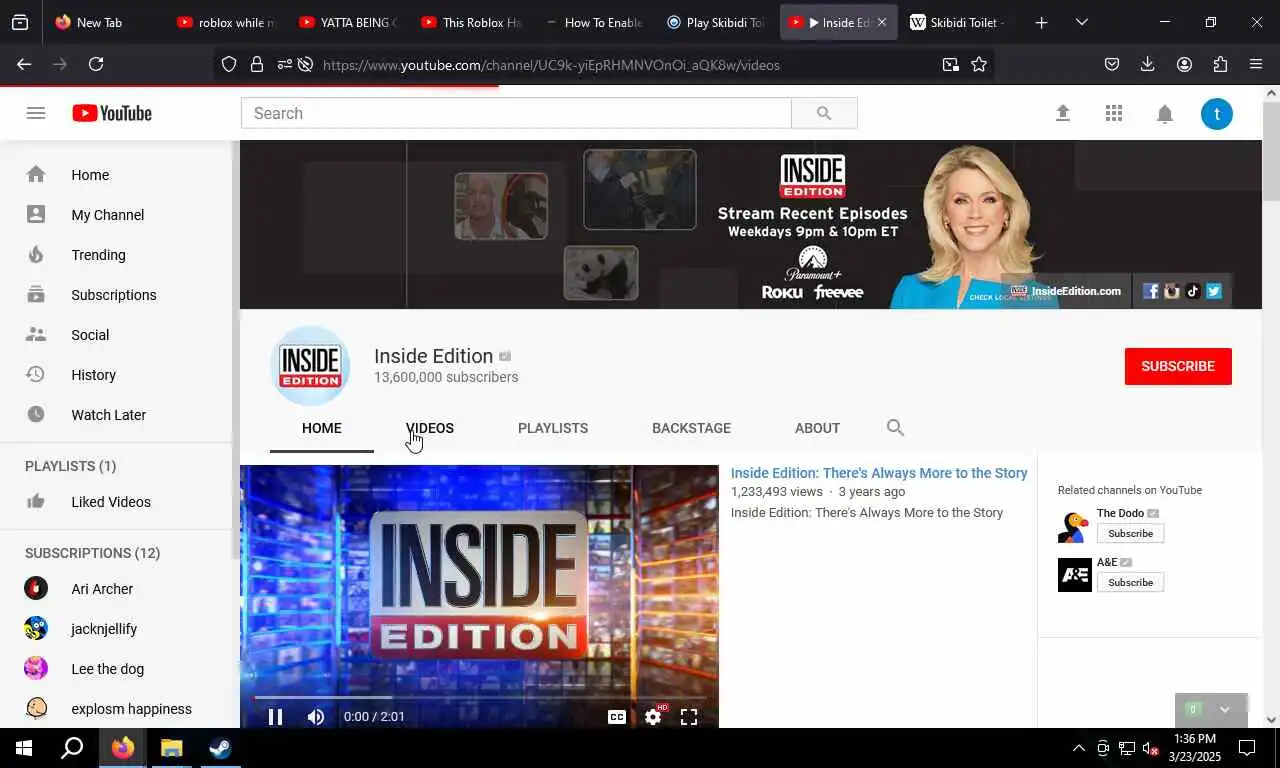
Task: Toggle closed captions on video
Action: pos(617,716)
